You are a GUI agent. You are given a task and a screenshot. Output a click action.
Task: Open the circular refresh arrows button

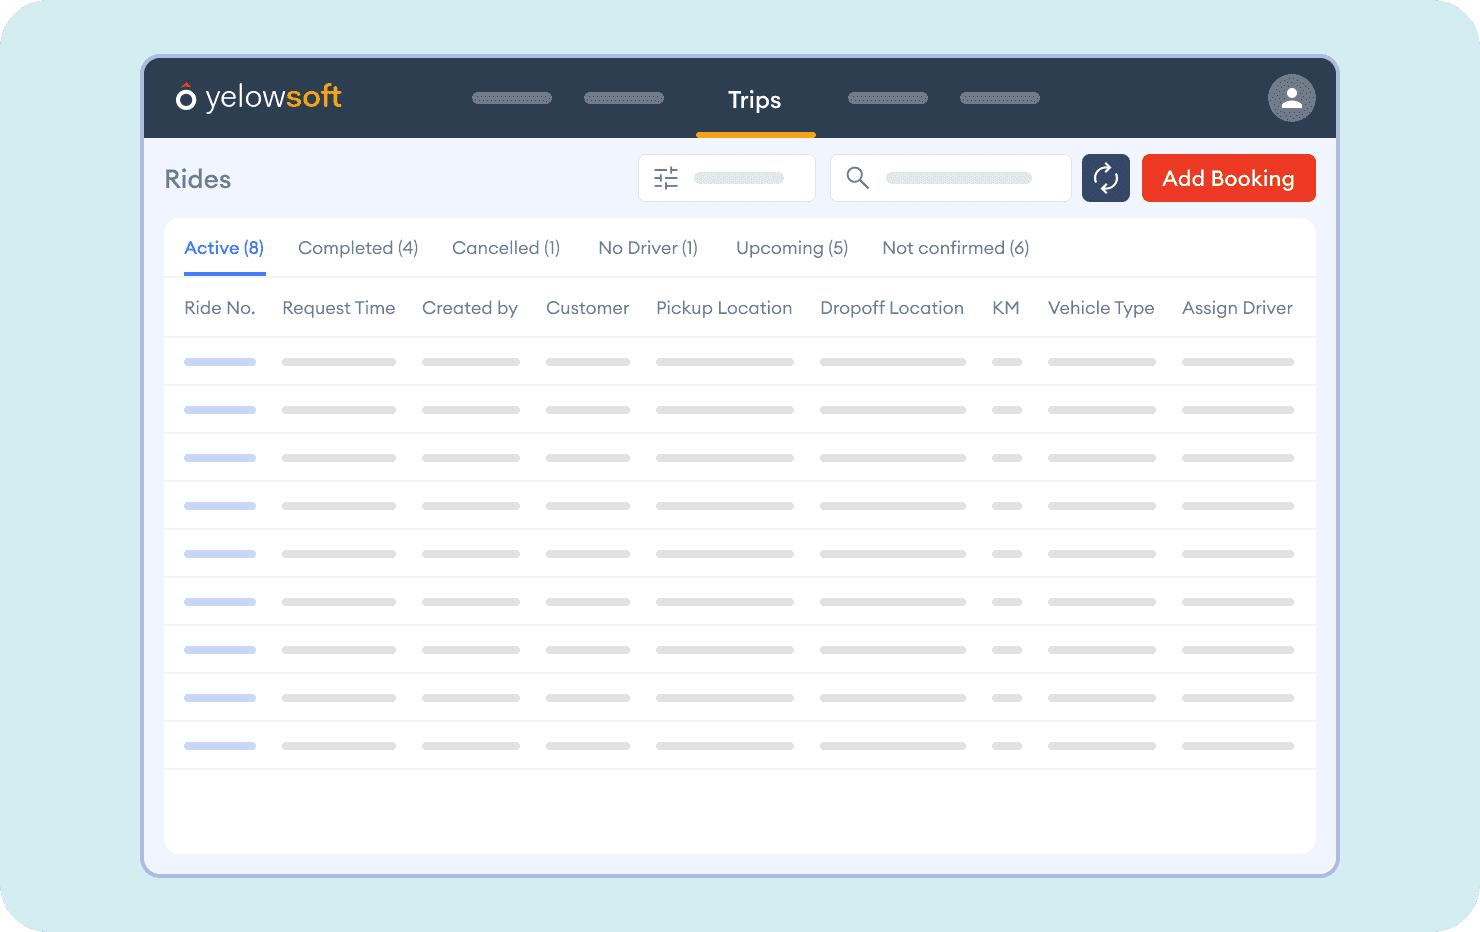pyautogui.click(x=1105, y=178)
